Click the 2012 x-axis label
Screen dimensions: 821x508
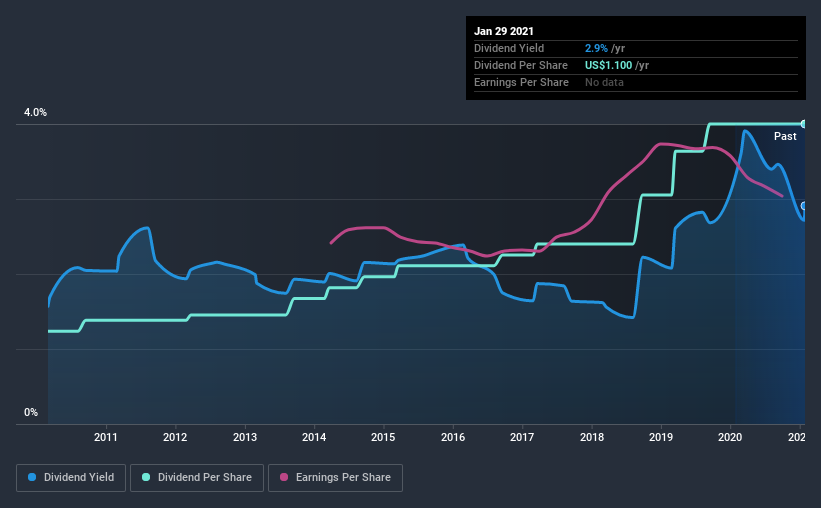tap(175, 437)
